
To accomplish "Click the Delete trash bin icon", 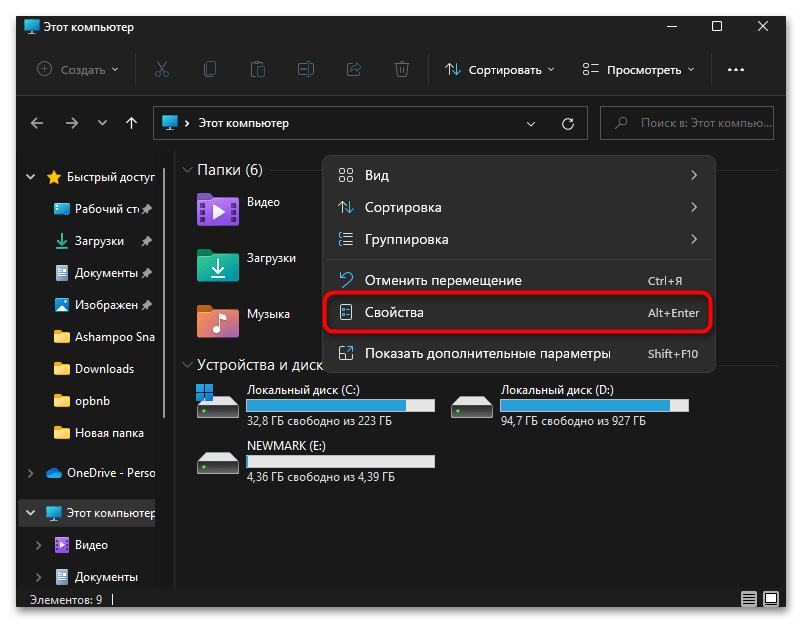I will (402, 69).
